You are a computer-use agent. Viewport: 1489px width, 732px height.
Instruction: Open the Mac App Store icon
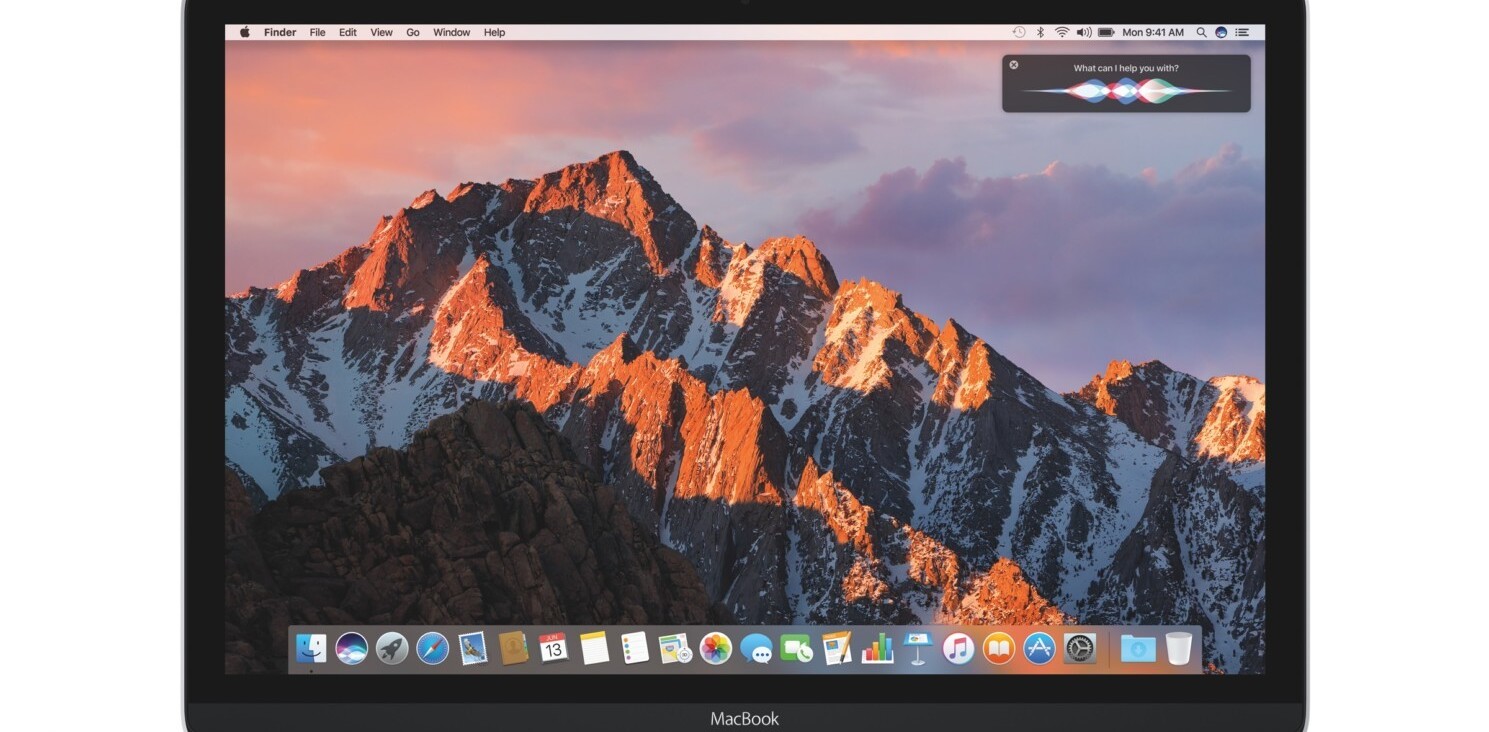tap(1039, 649)
